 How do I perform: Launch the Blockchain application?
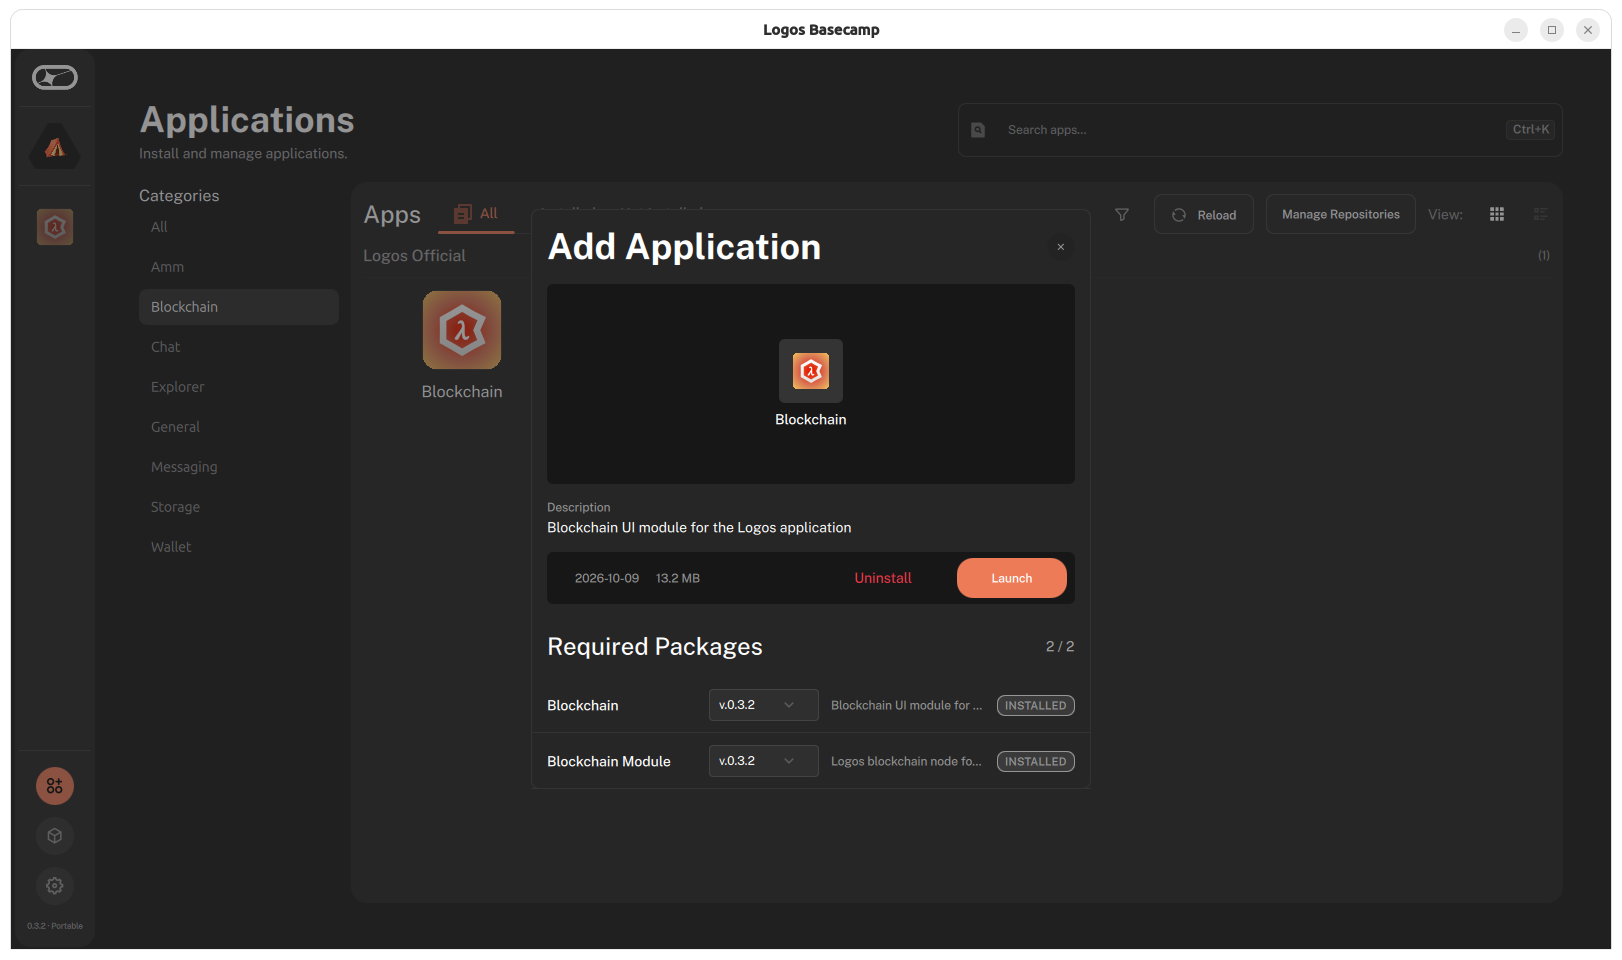1012,578
